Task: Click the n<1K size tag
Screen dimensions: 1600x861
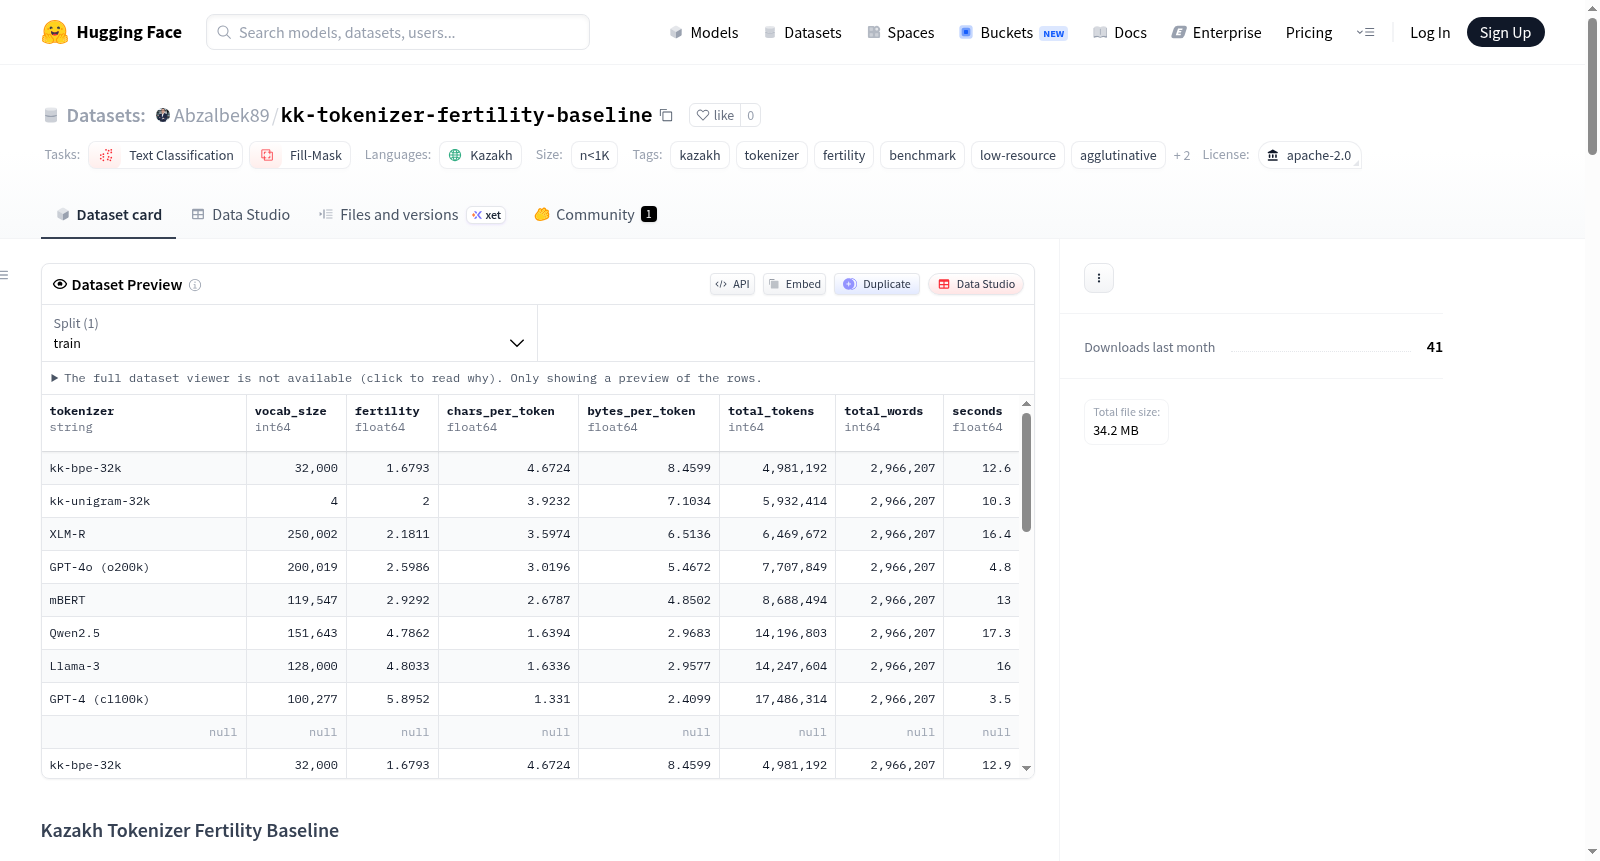Action: point(594,155)
